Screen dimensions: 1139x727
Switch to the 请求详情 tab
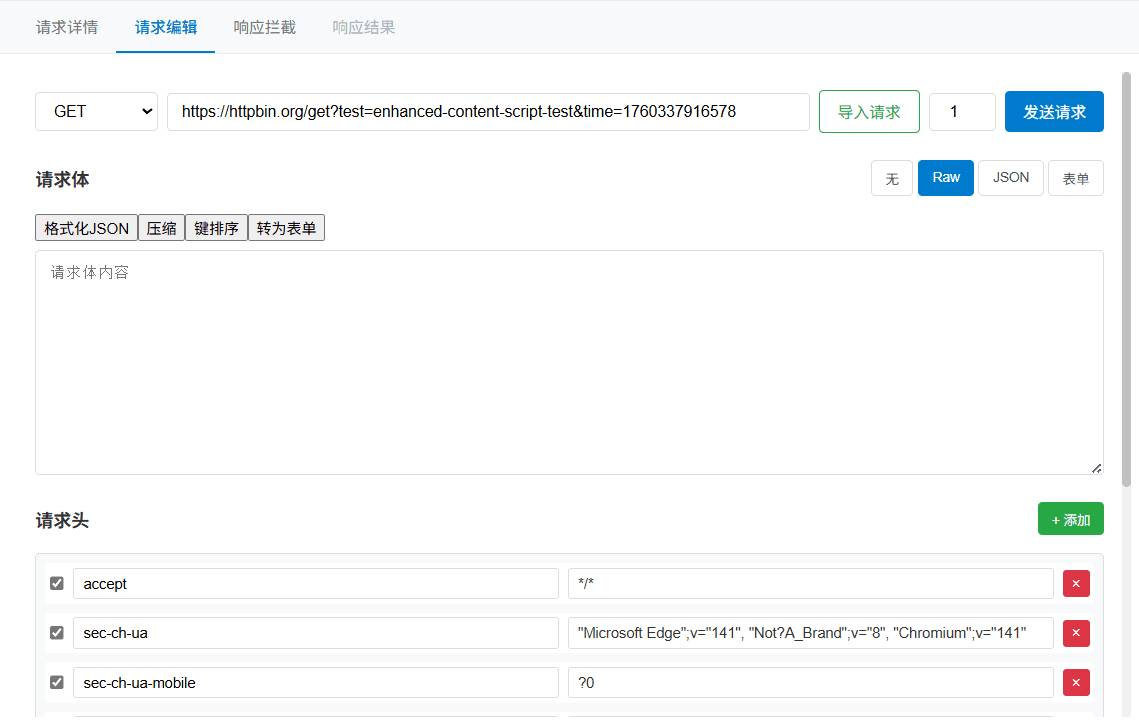tap(67, 27)
